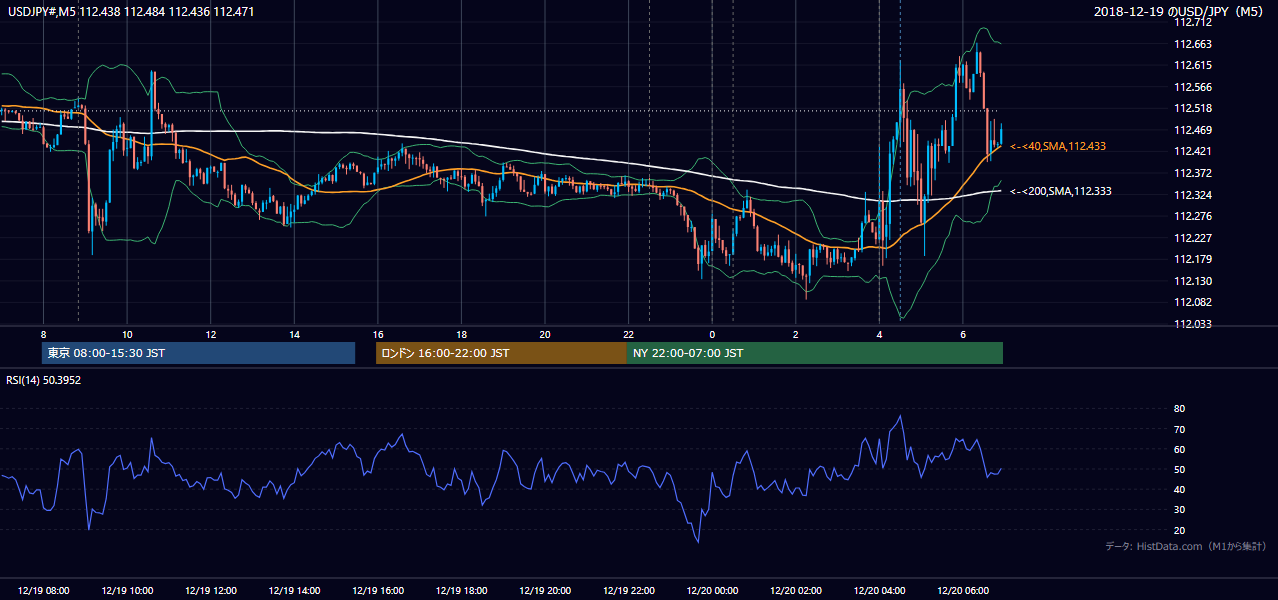This screenshot has height=600, width=1278.
Task: Click the 40 SMA 112.433 label
Action: [x=1057, y=146]
